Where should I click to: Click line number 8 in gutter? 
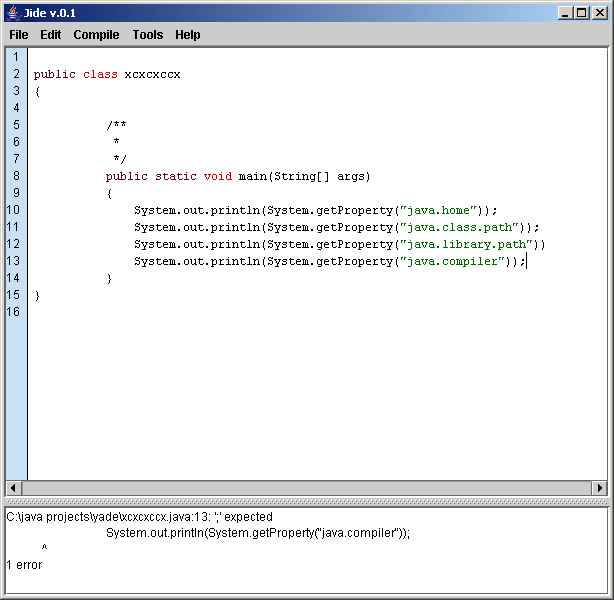click(x=16, y=176)
